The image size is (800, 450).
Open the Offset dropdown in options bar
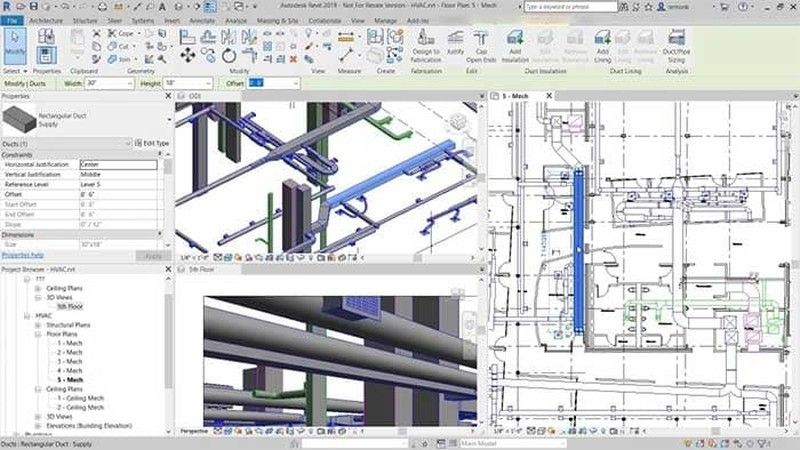296,83
